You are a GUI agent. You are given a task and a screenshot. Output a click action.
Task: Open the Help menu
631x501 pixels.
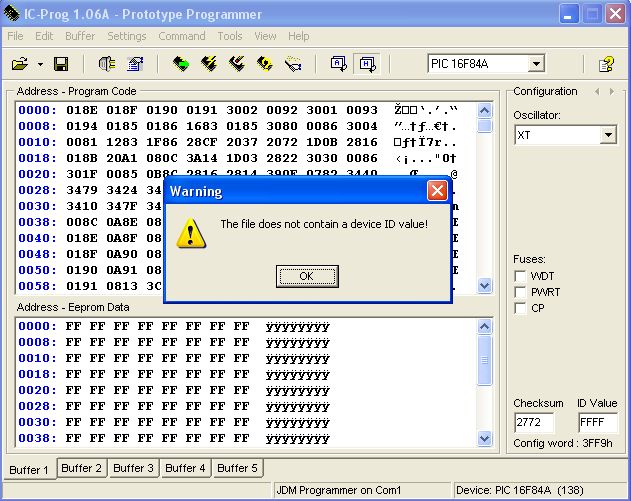299,36
